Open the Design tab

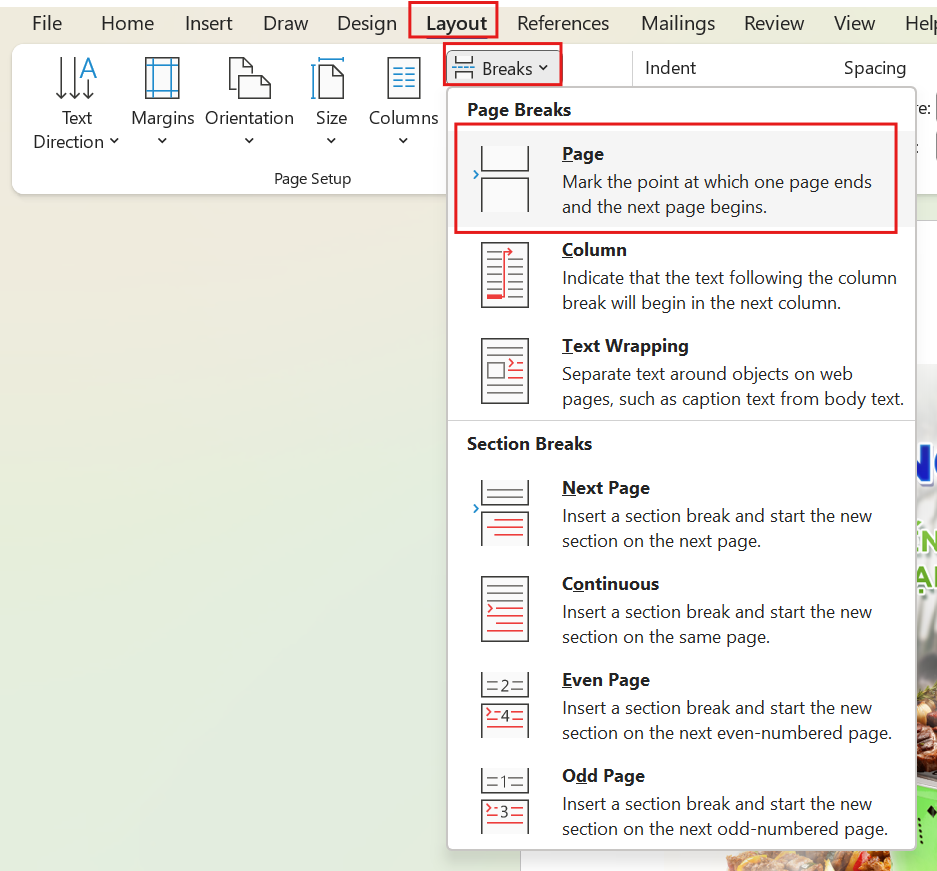[x=367, y=23]
